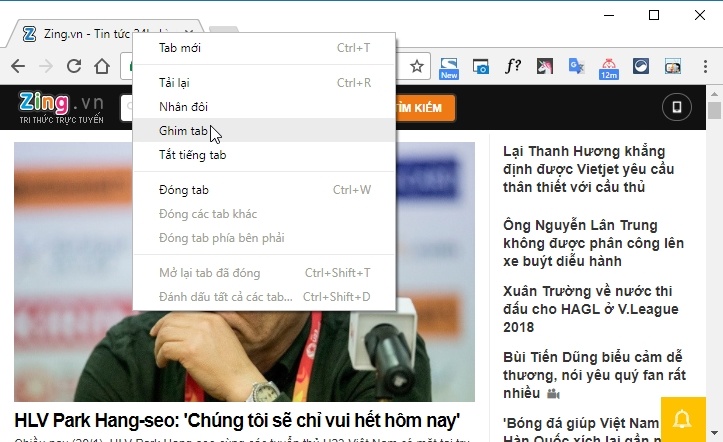
Task: Open the HLV Park Hang-seo headline
Action: coord(237,420)
